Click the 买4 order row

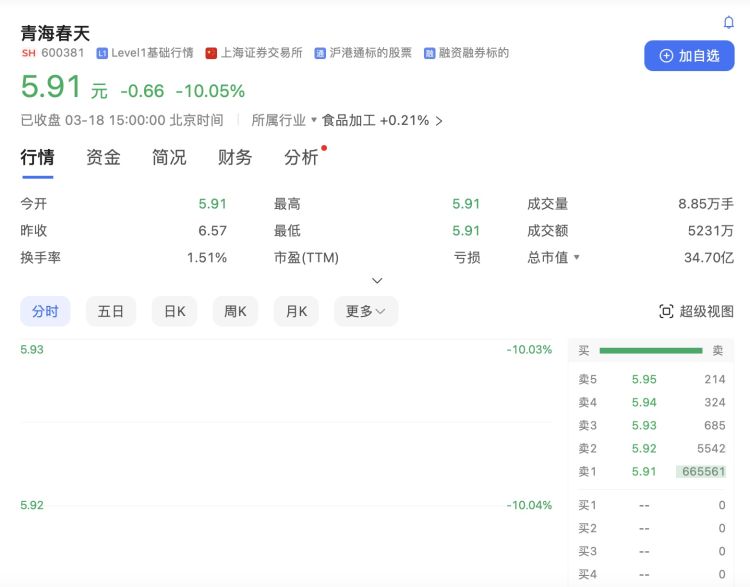pyautogui.click(x=651, y=574)
